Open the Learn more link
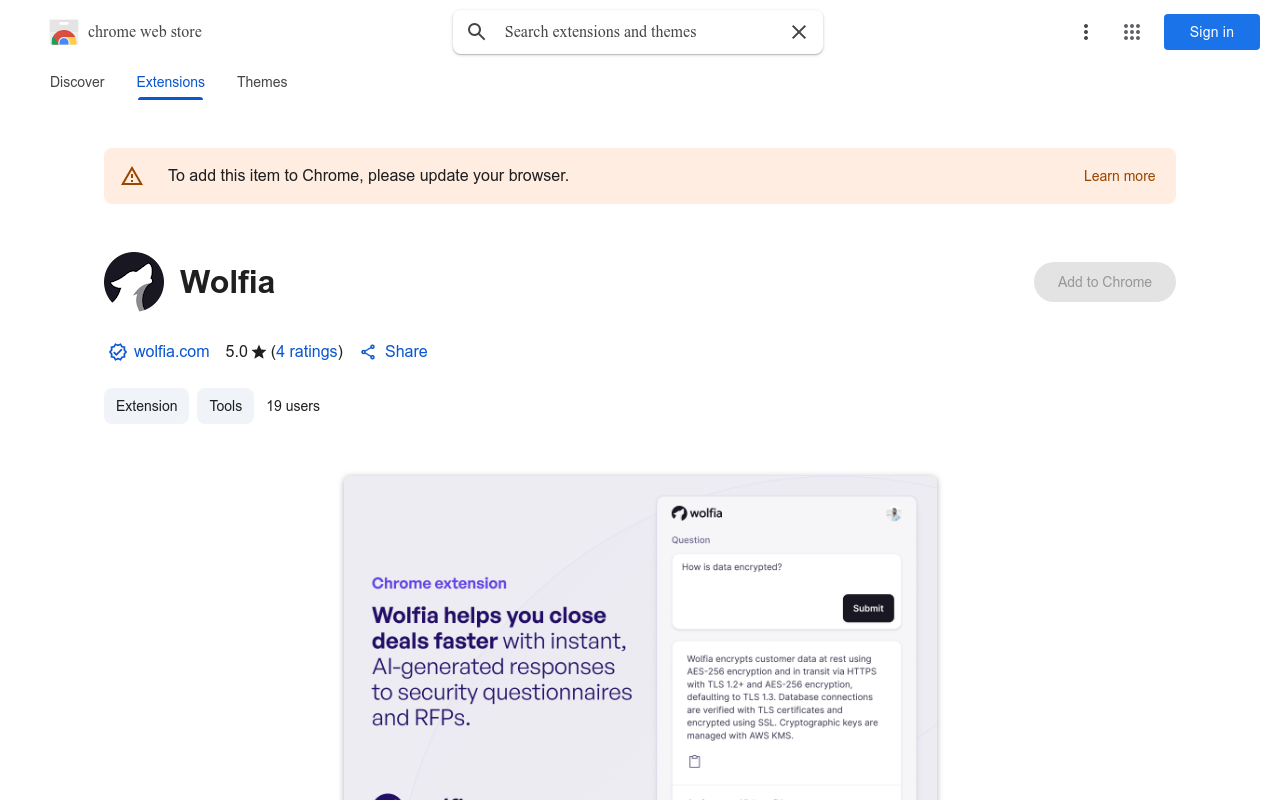Image resolution: width=1280 pixels, height=800 pixels. pos(1119,176)
